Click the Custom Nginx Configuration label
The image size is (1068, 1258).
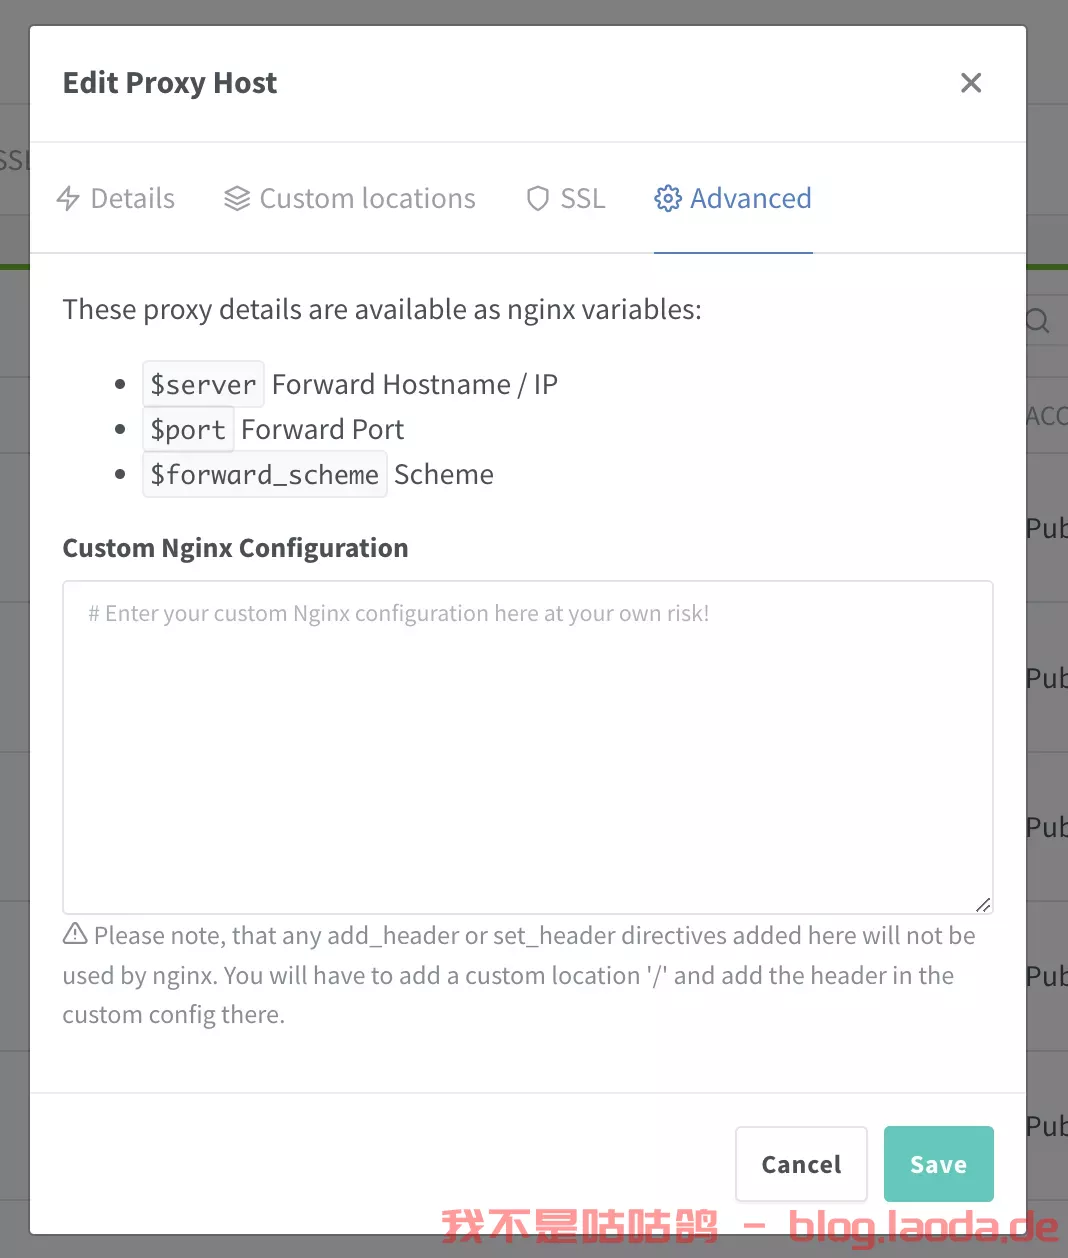click(236, 548)
